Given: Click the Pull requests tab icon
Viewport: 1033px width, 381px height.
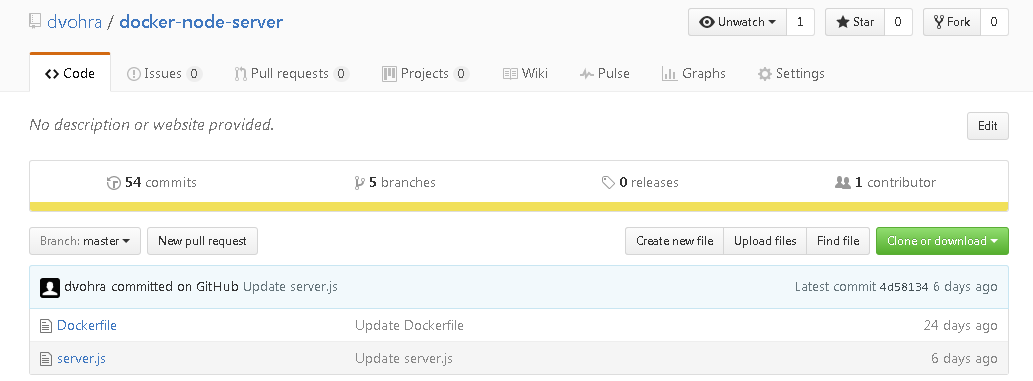Looking at the screenshot, I should (240, 74).
